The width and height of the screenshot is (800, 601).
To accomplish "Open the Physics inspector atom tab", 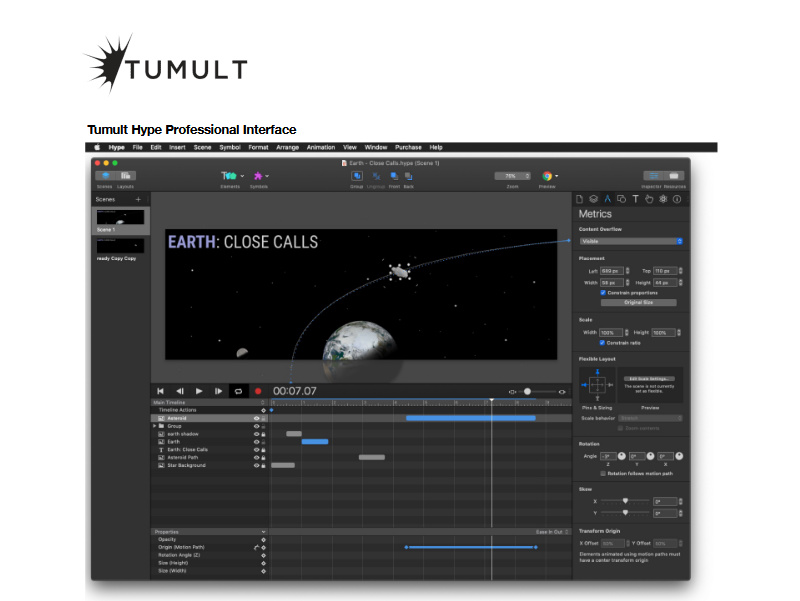I will coord(663,199).
